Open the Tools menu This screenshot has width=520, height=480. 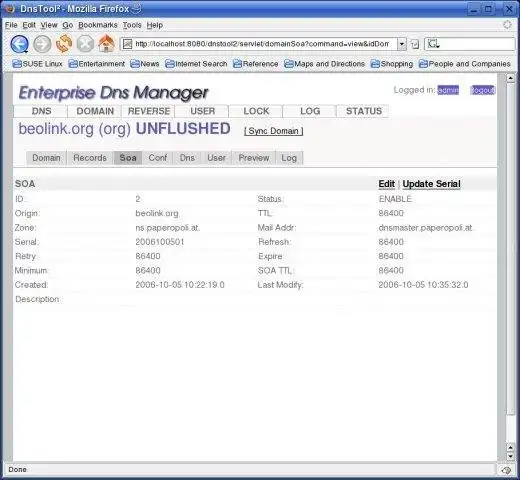click(x=132, y=25)
